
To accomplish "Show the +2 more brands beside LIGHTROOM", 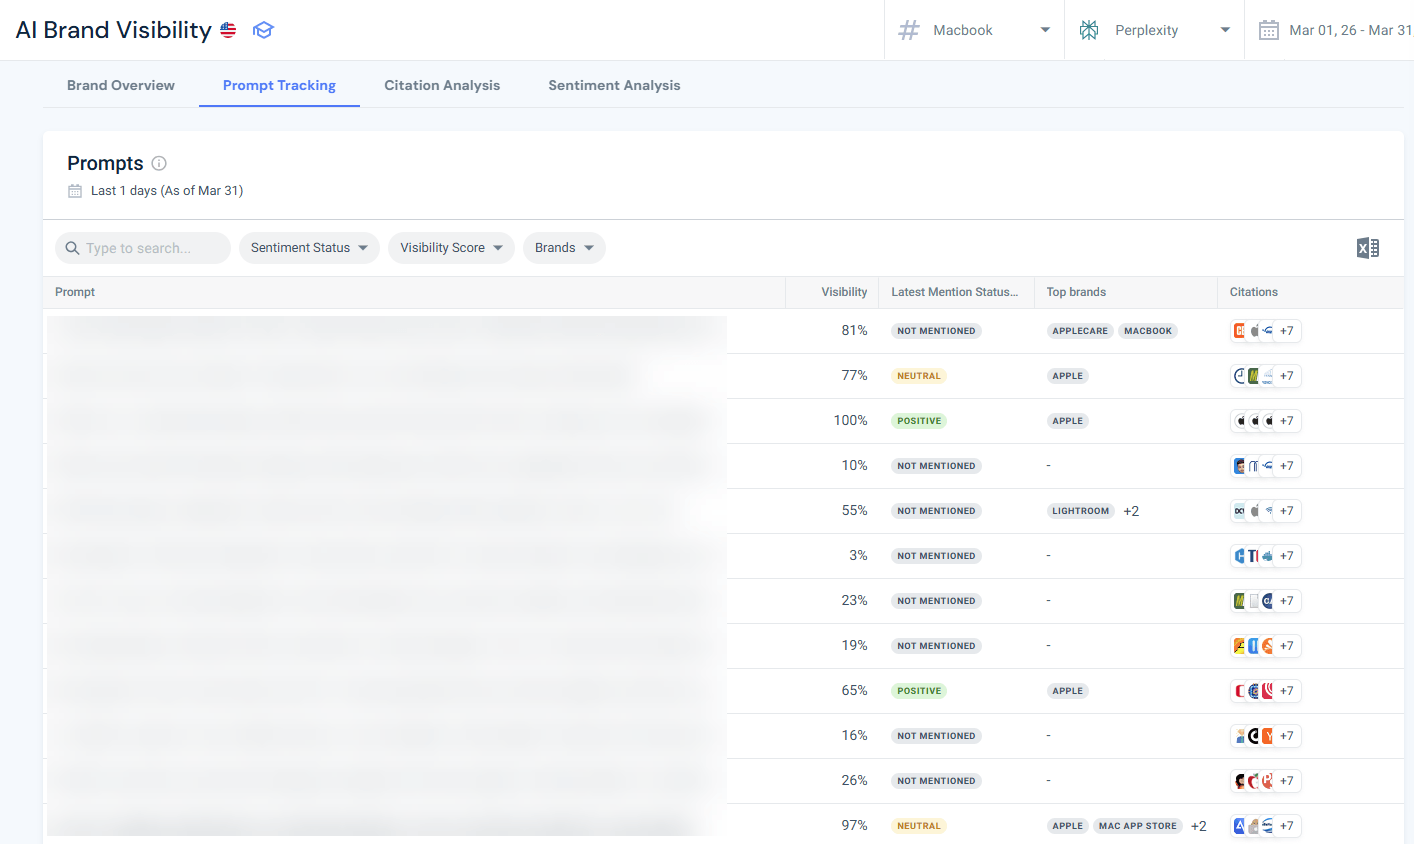I will [1131, 511].
